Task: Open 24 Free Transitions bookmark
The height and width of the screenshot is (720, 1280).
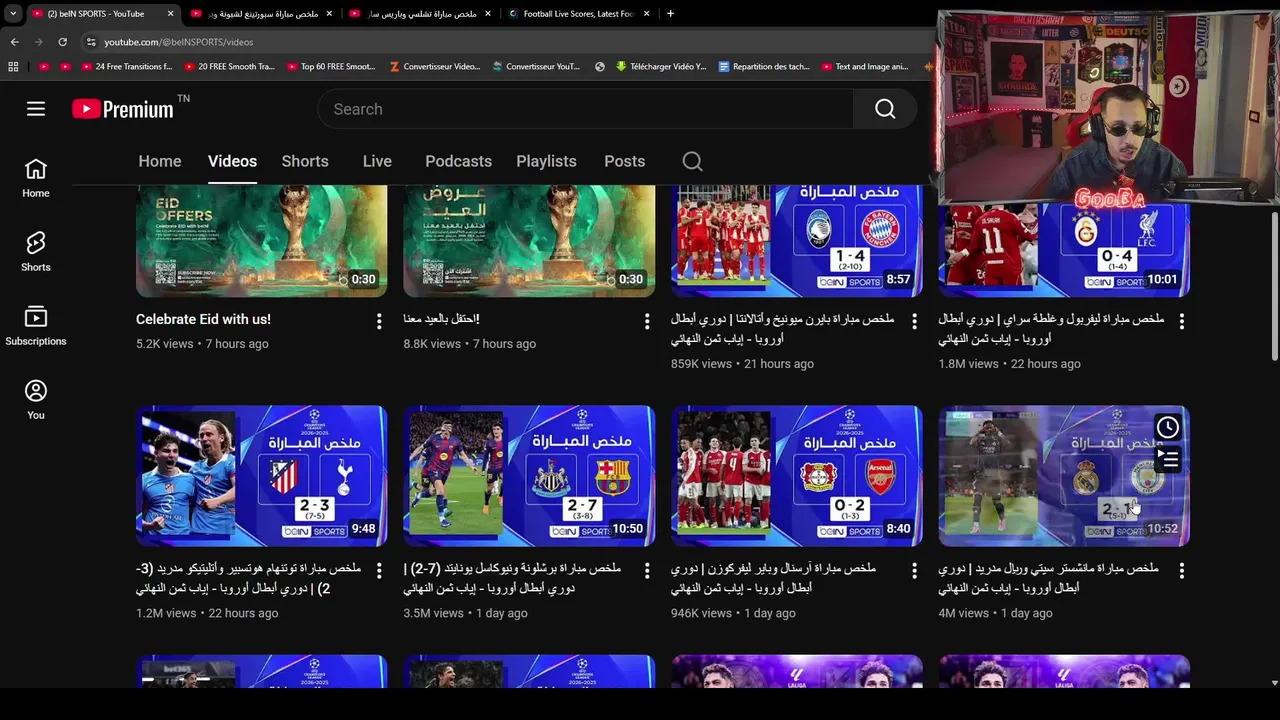Action: coord(125,67)
